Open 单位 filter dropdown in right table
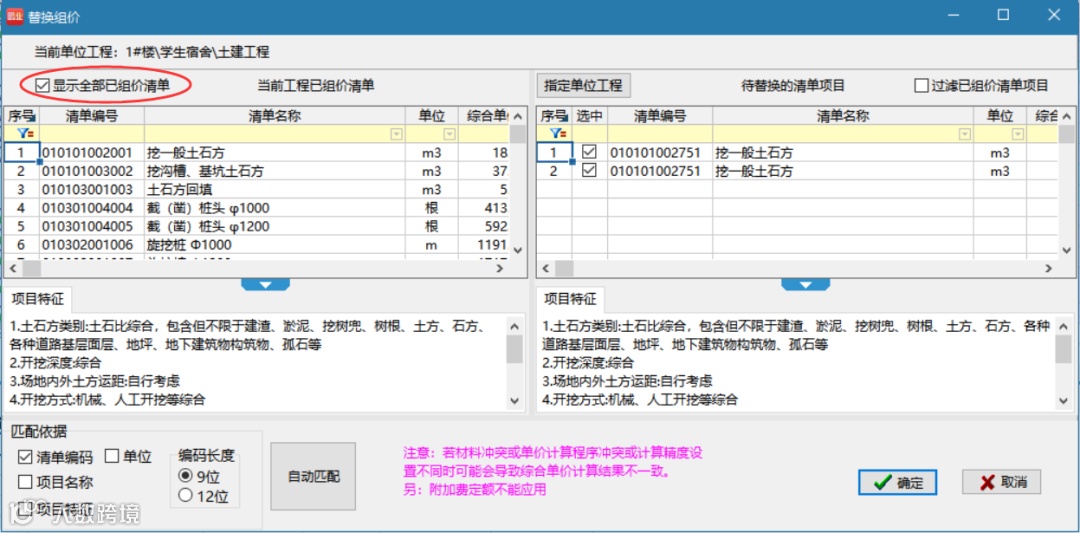 (x=1017, y=134)
